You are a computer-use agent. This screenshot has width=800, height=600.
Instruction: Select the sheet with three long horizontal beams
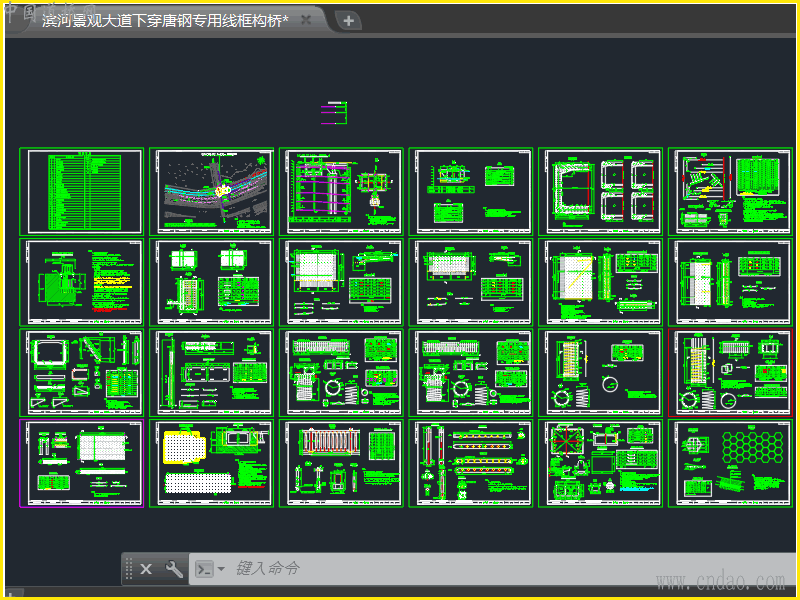tap(471, 463)
